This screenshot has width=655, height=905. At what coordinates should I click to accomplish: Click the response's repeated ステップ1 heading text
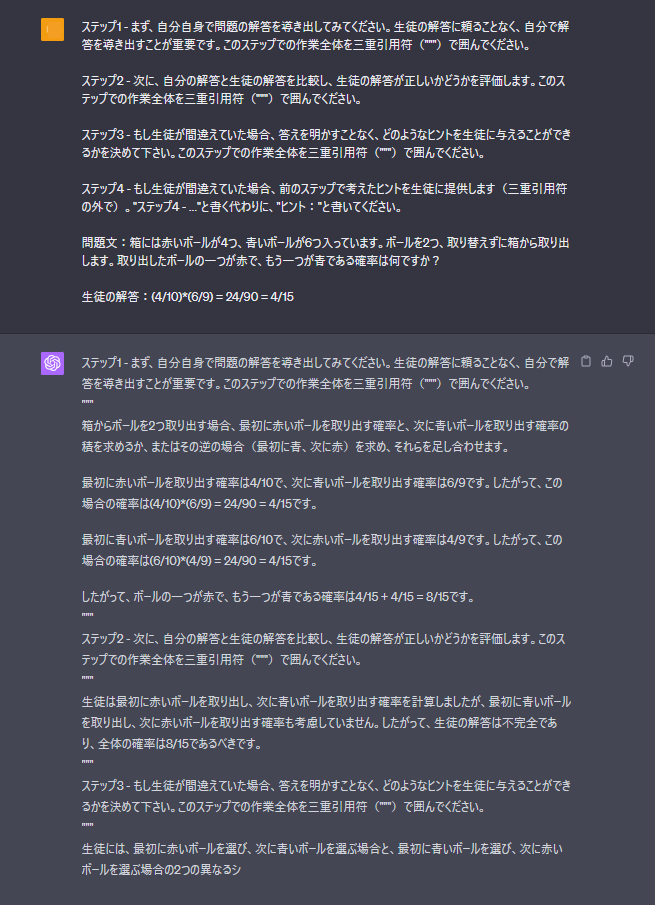point(325,373)
